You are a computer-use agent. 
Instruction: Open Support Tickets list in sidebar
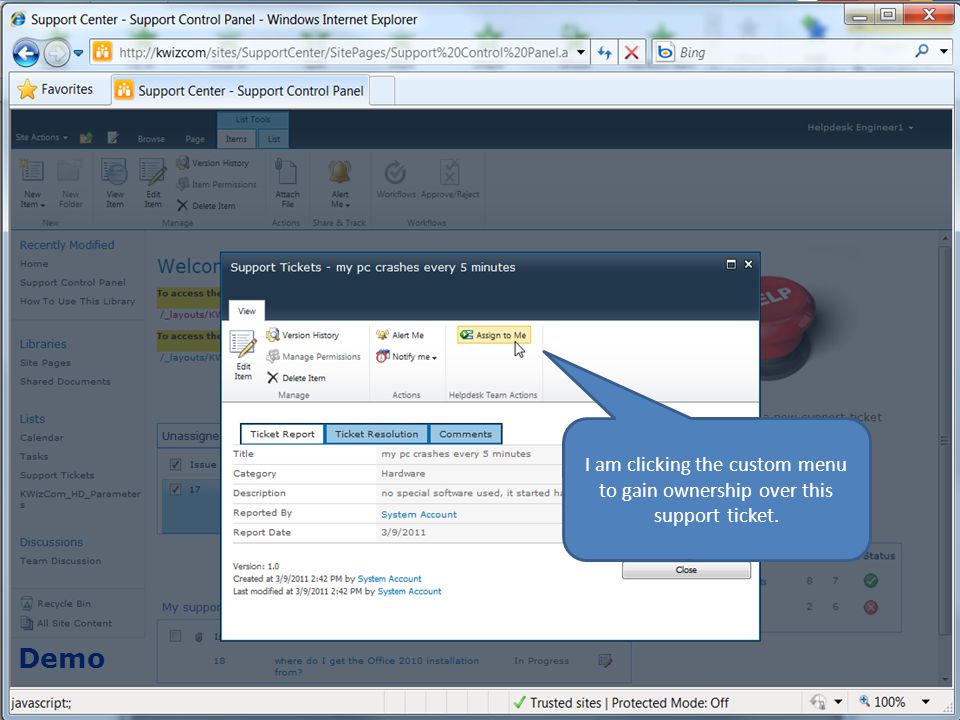point(57,475)
